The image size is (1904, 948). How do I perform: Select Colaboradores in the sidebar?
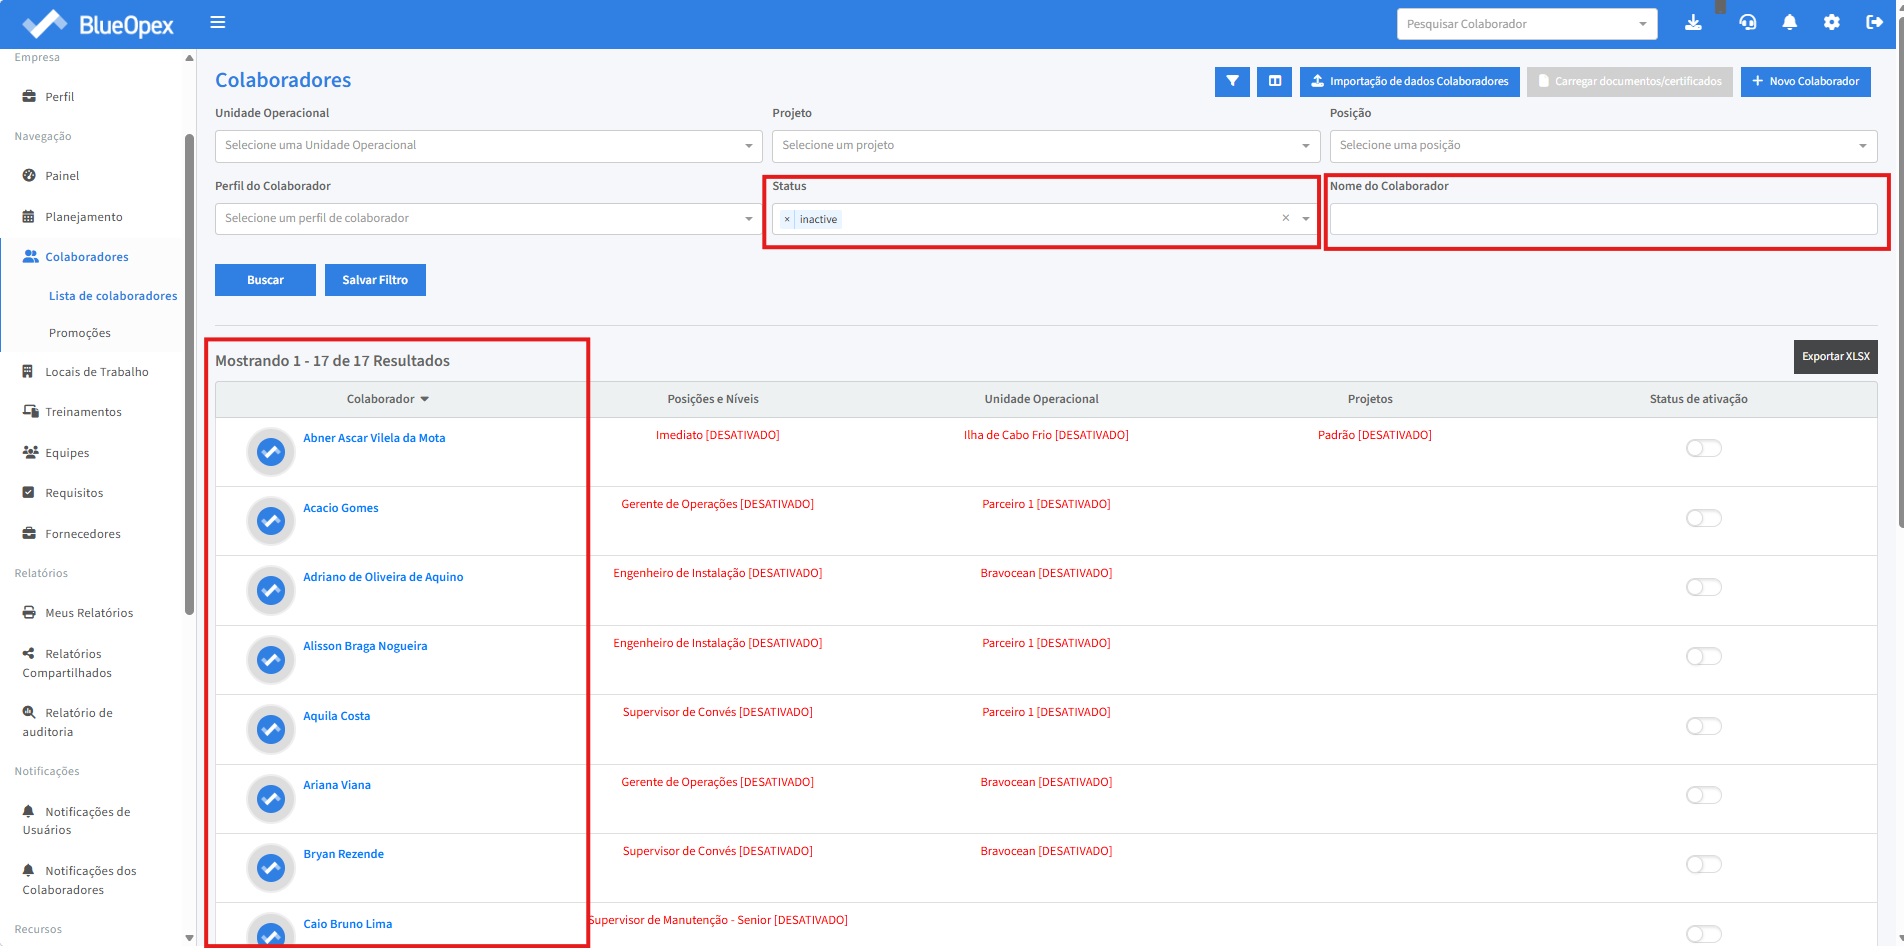pyautogui.click(x=87, y=257)
